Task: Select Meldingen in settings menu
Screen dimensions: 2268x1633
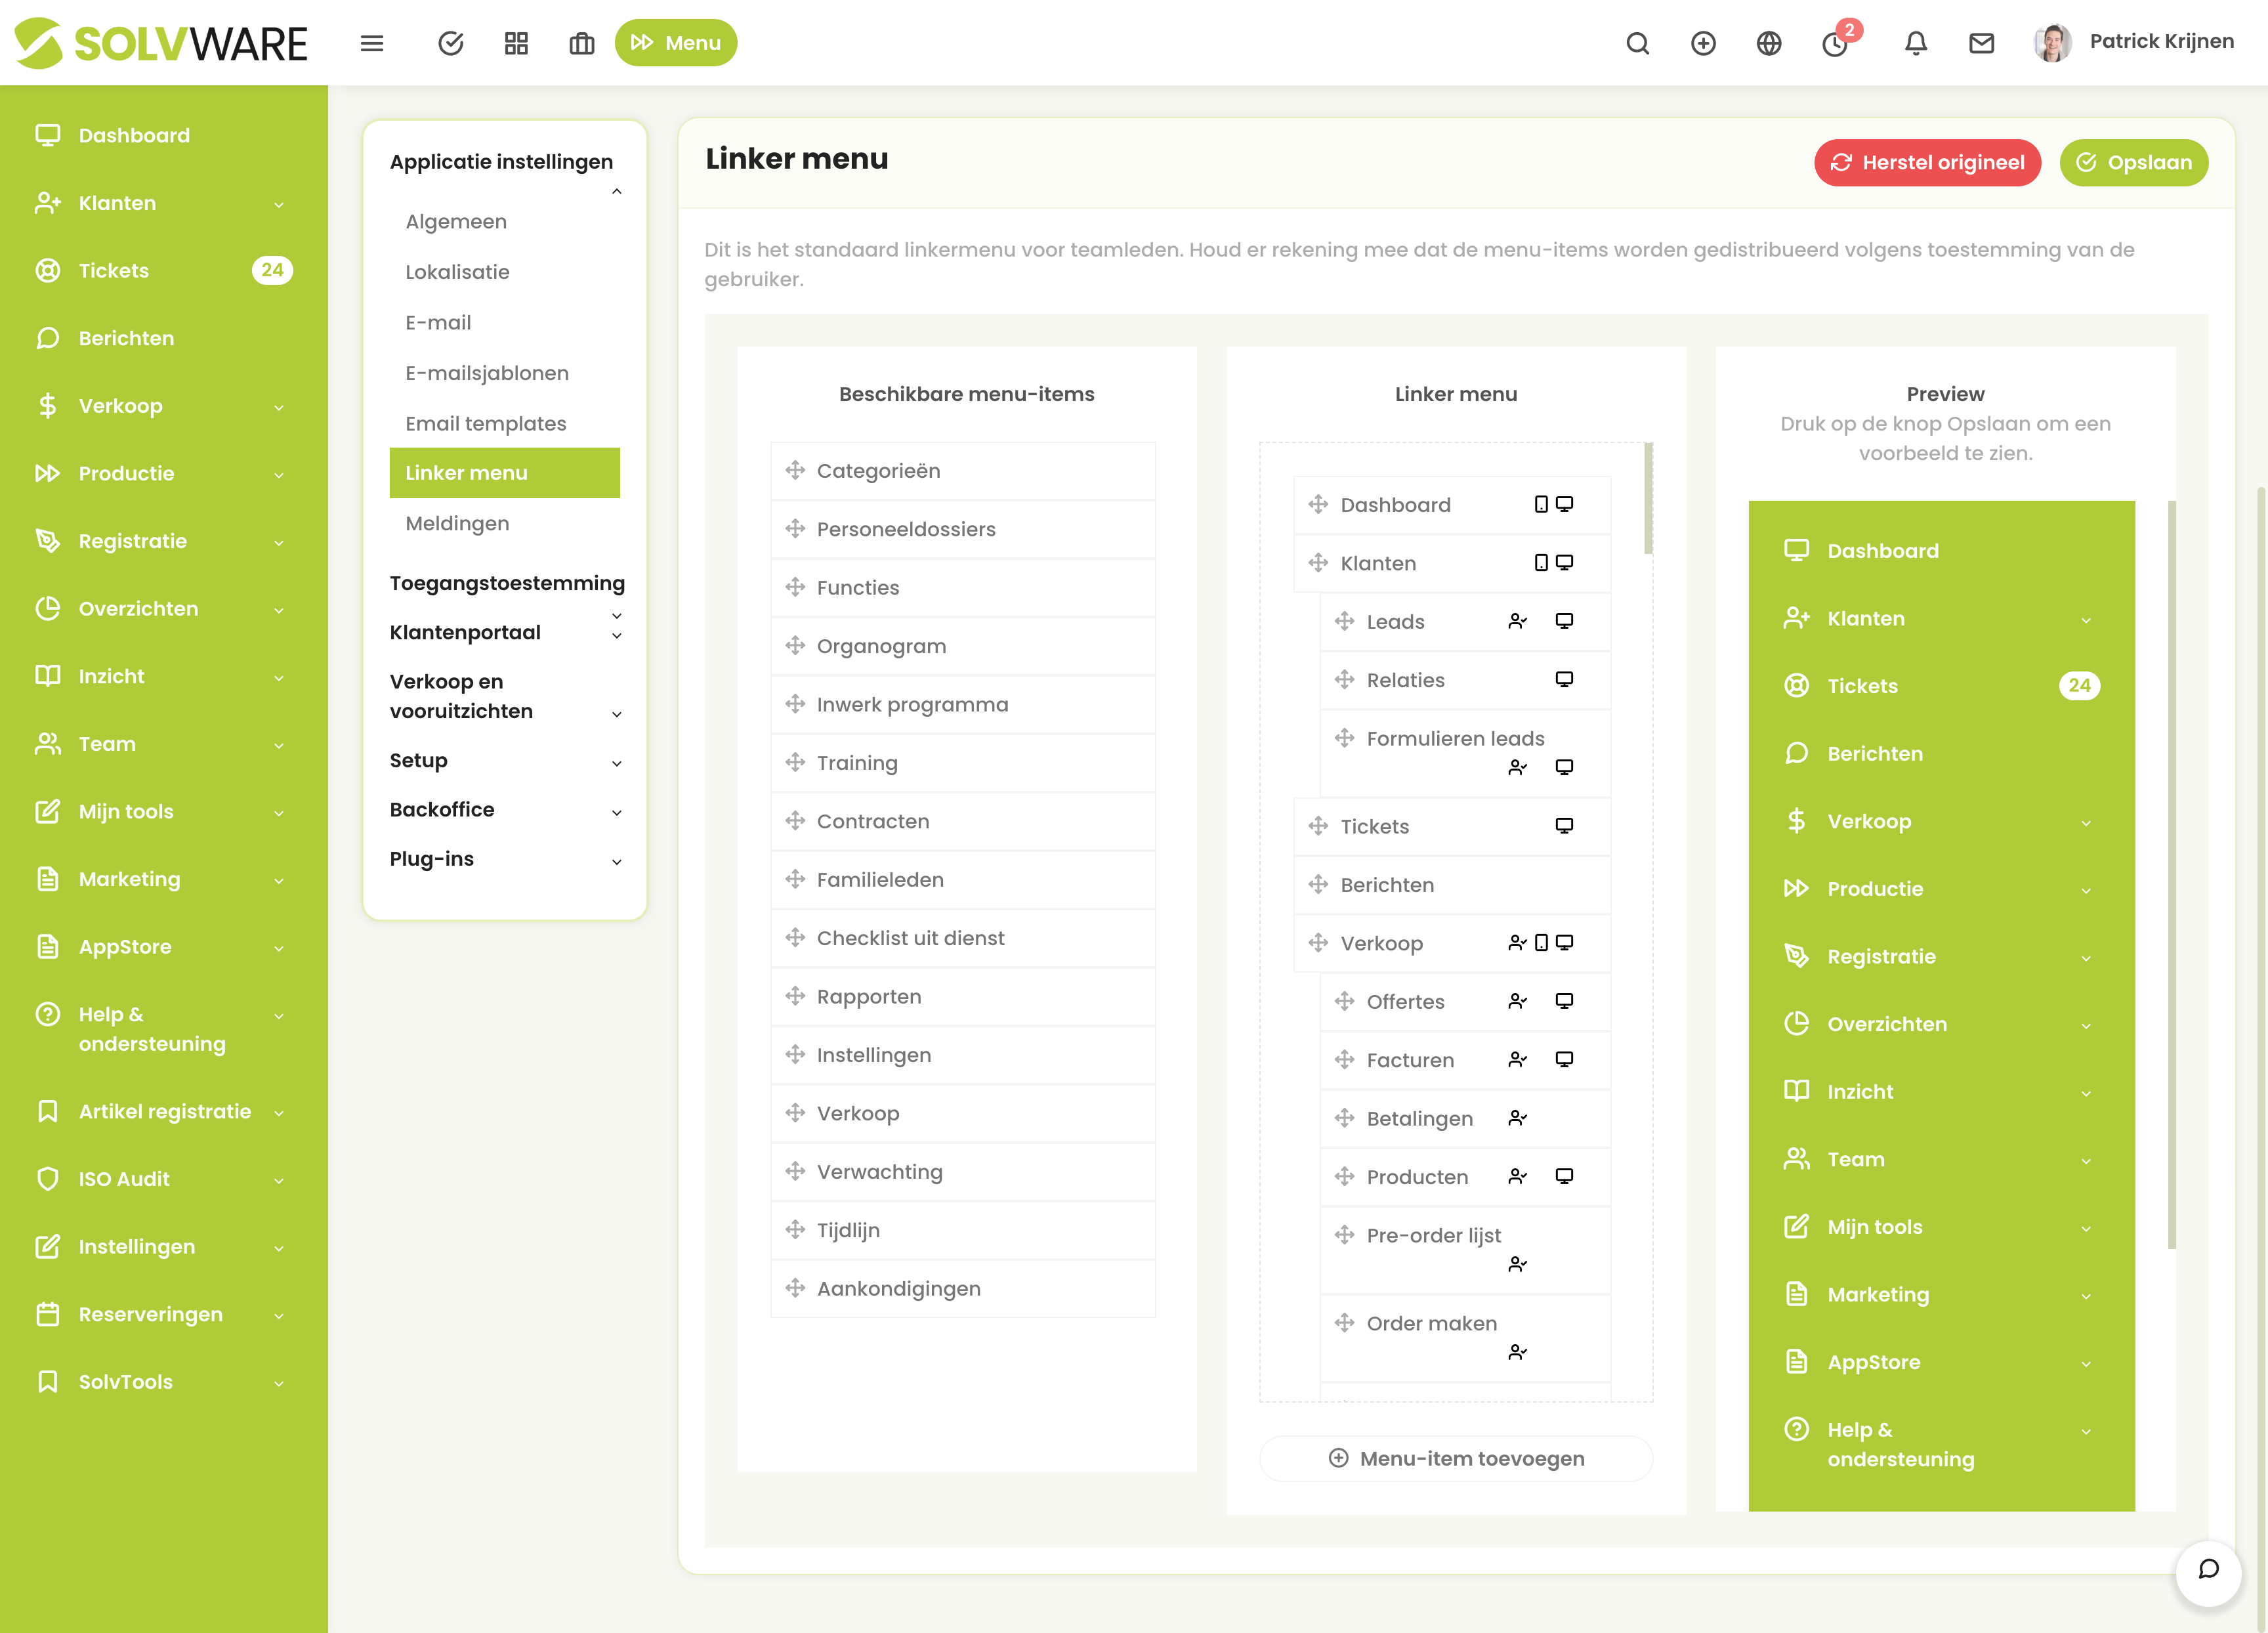Action: click(457, 523)
